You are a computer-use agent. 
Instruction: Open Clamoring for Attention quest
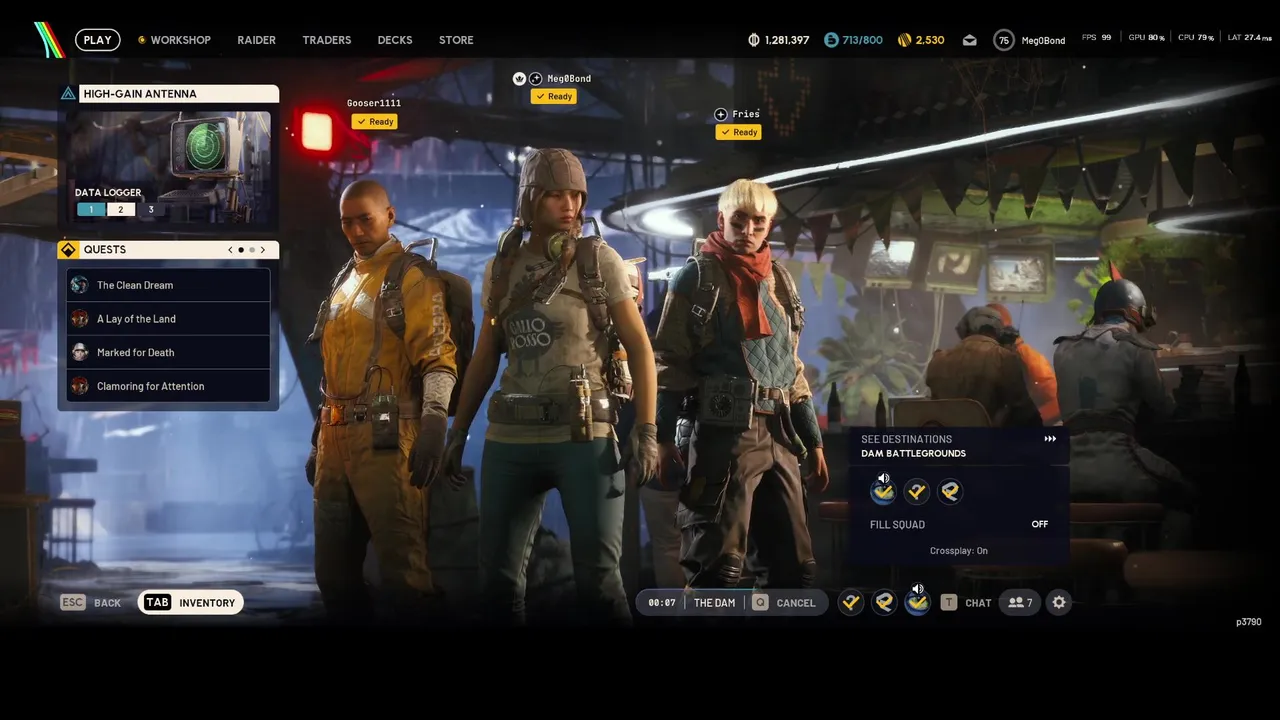(x=168, y=386)
